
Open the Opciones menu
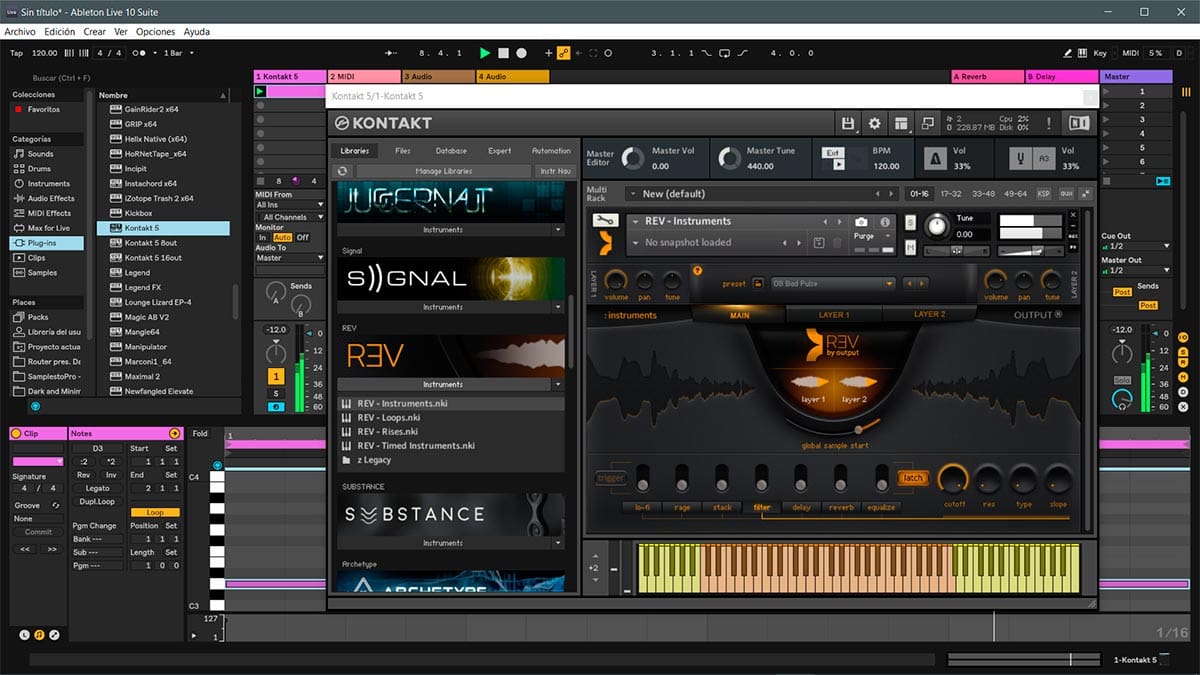pos(155,32)
